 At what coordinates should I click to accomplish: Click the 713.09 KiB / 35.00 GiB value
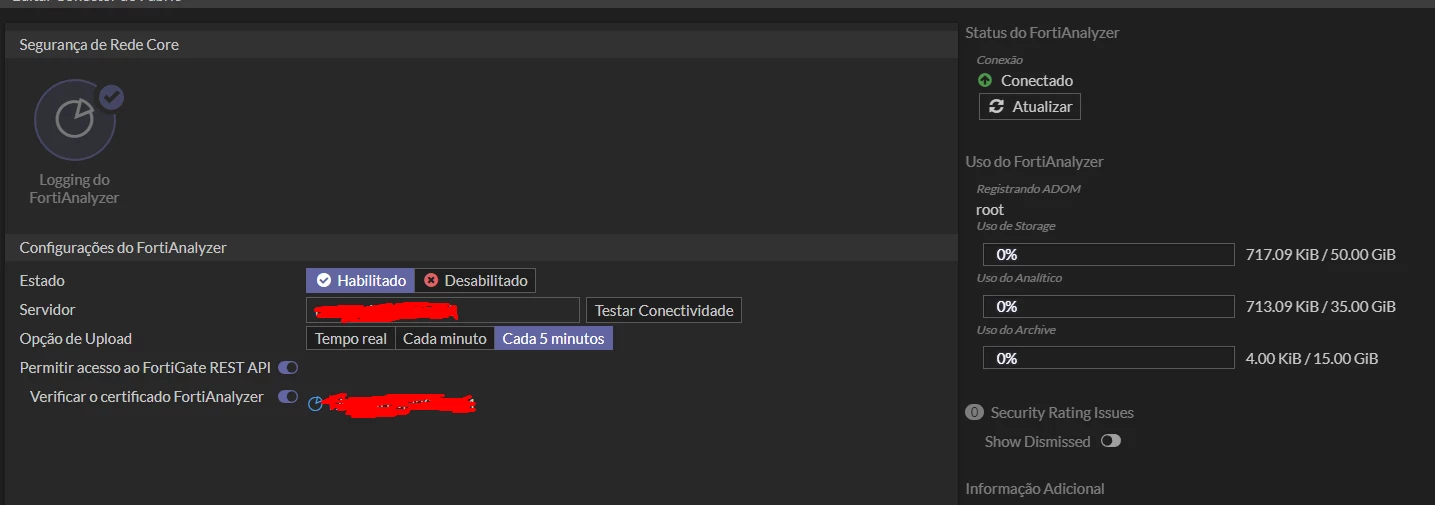[1320, 307]
